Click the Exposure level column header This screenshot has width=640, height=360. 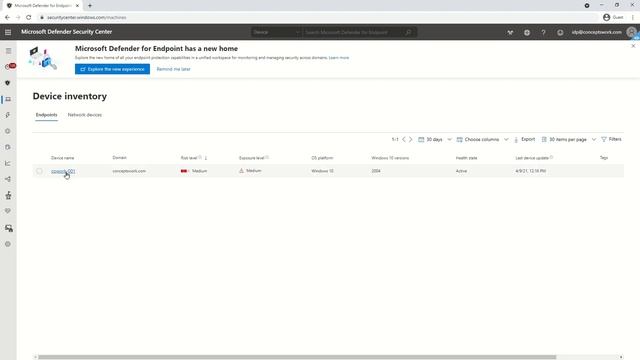tap(253, 158)
